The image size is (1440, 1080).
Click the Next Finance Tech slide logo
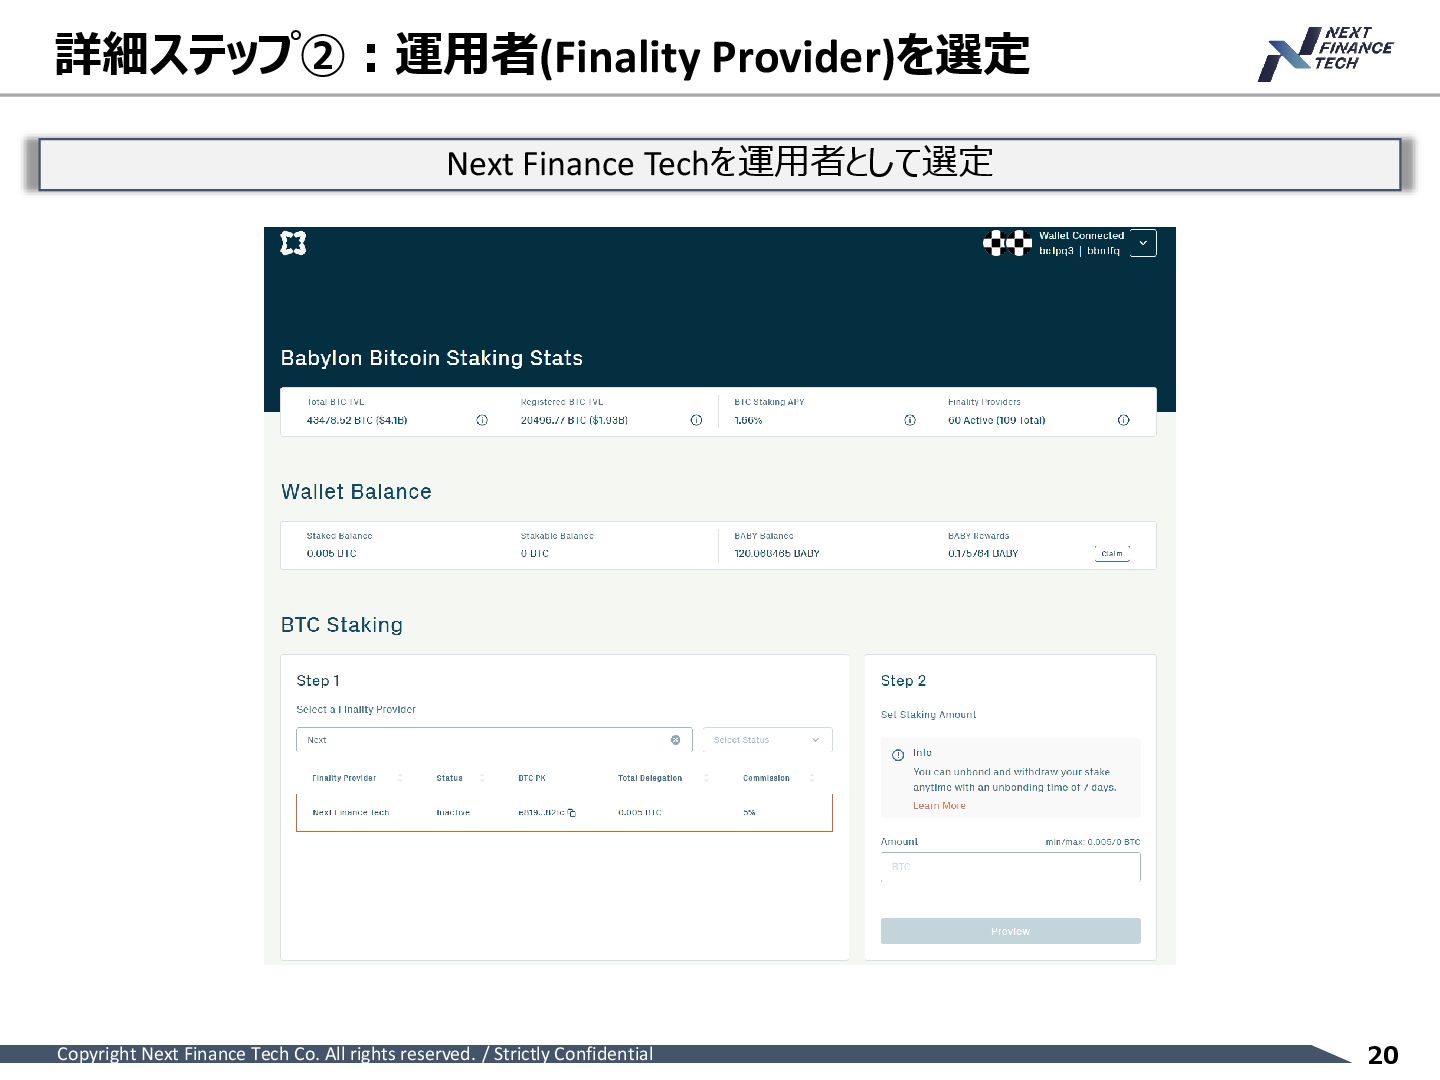[x=1325, y=54]
